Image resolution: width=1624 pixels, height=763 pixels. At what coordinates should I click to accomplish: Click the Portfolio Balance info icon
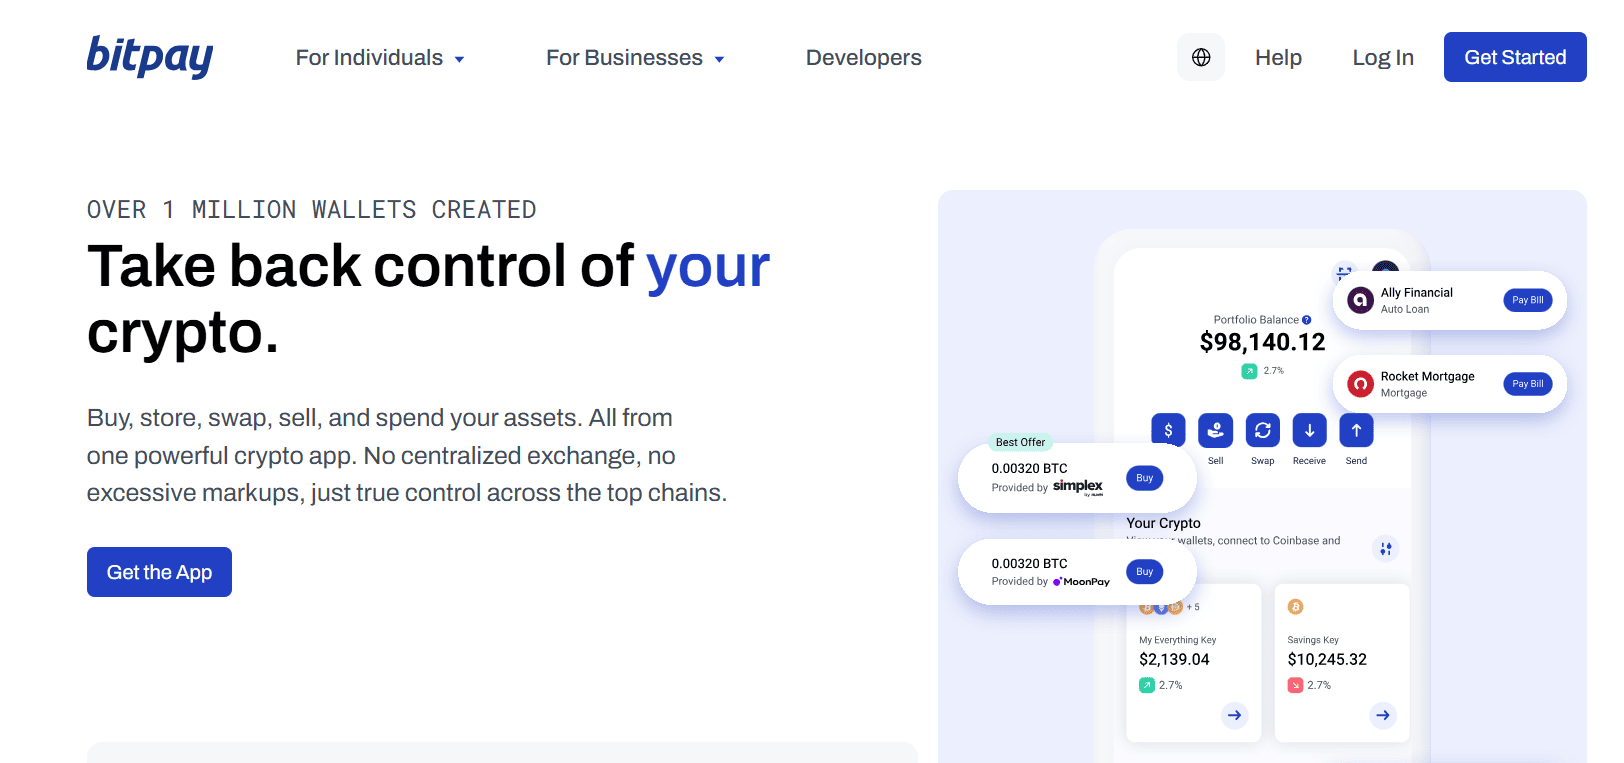tap(1307, 320)
